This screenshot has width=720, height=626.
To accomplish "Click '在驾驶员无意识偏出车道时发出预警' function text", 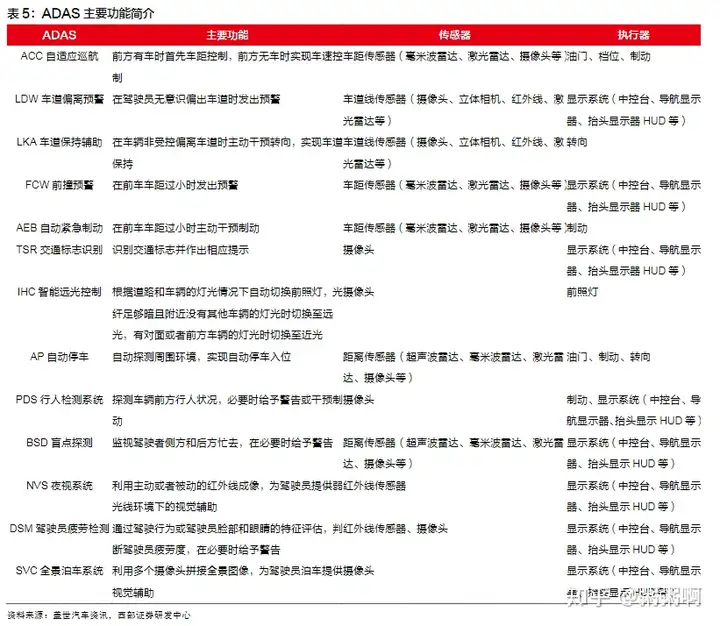I will click(x=196, y=99).
